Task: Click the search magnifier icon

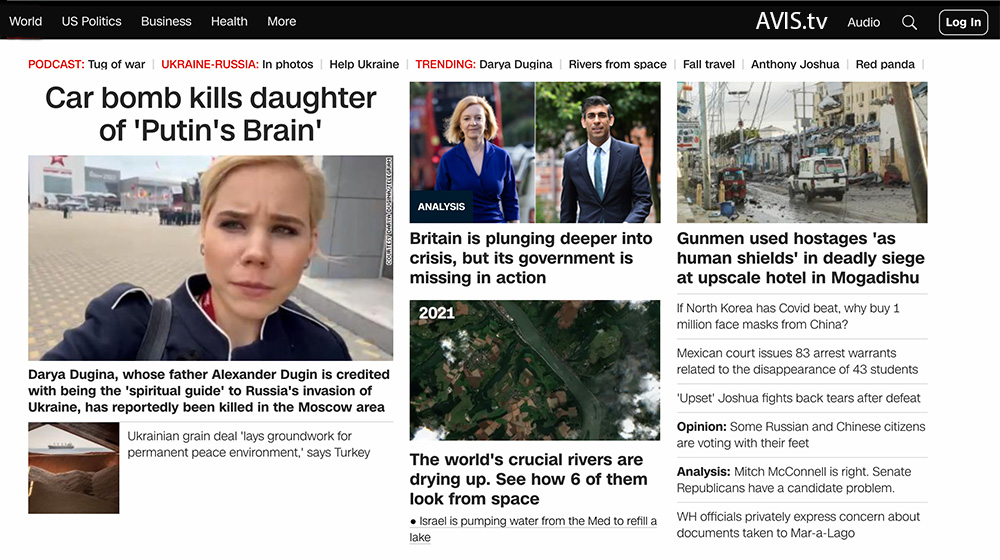Action: tap(909, 22)
